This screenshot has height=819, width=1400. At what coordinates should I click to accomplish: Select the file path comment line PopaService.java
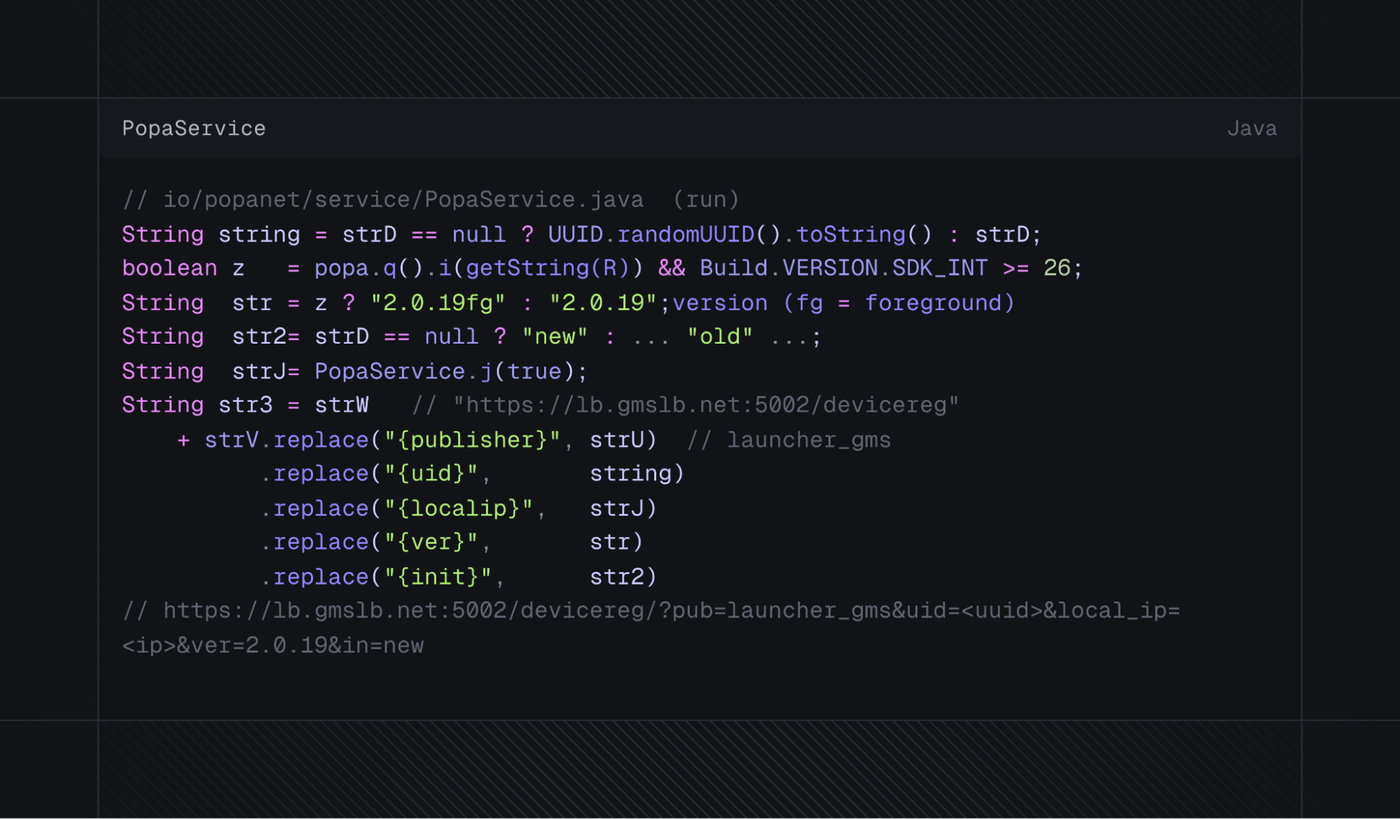click(x=431, y=200)
